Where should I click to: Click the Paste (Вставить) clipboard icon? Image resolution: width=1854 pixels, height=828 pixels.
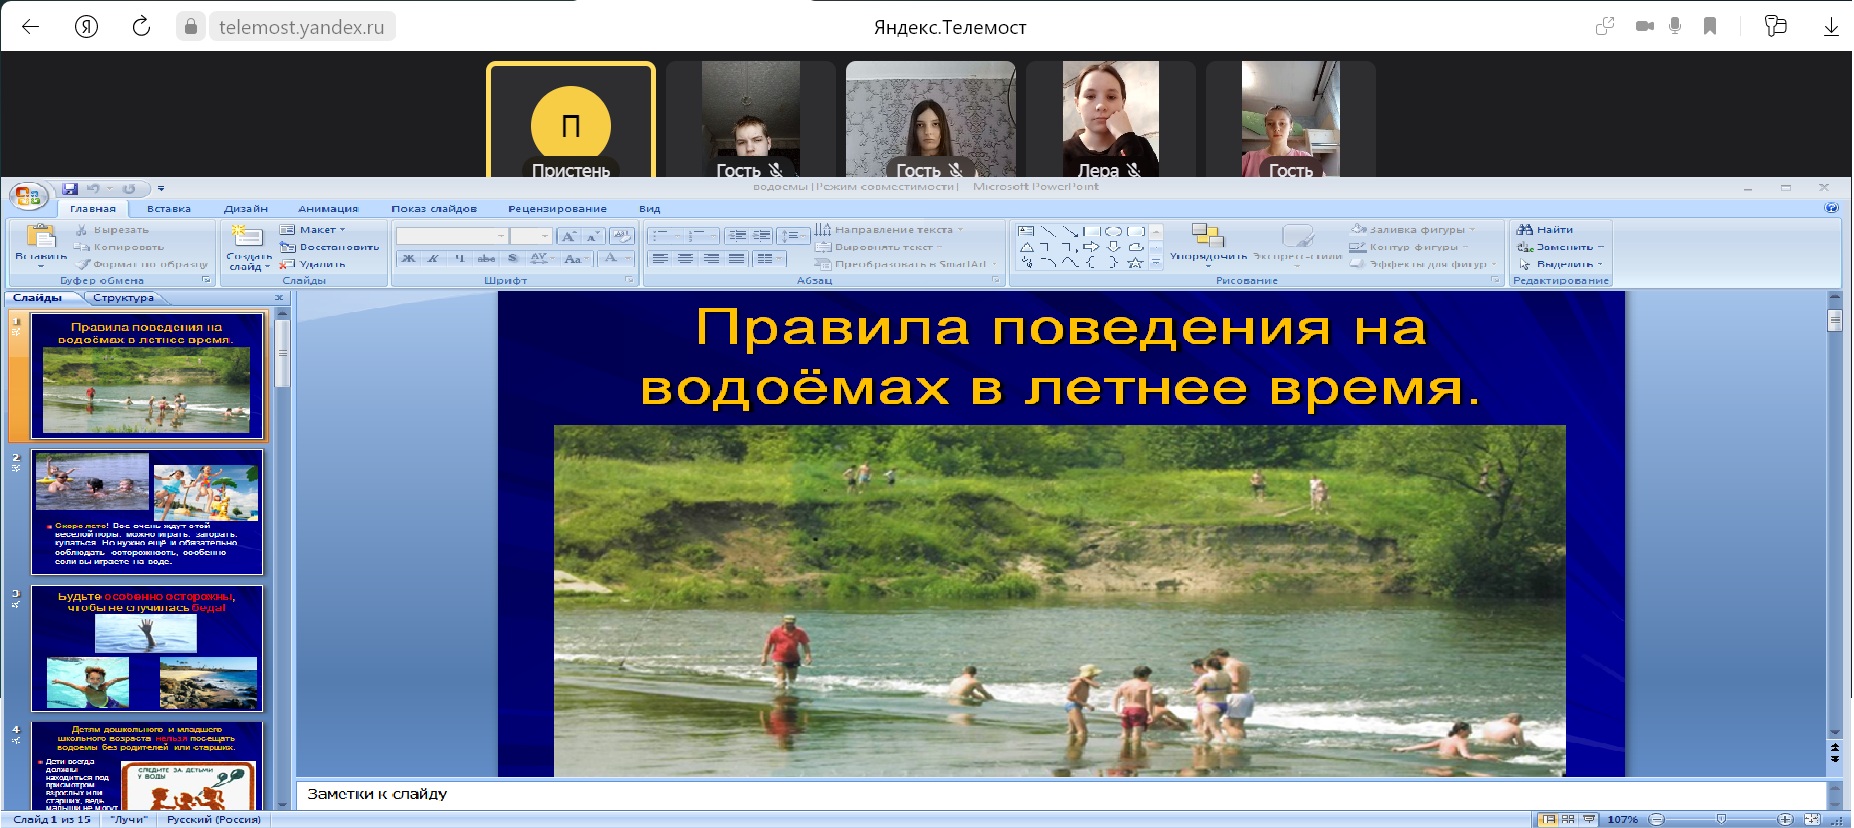coord(41,238)
